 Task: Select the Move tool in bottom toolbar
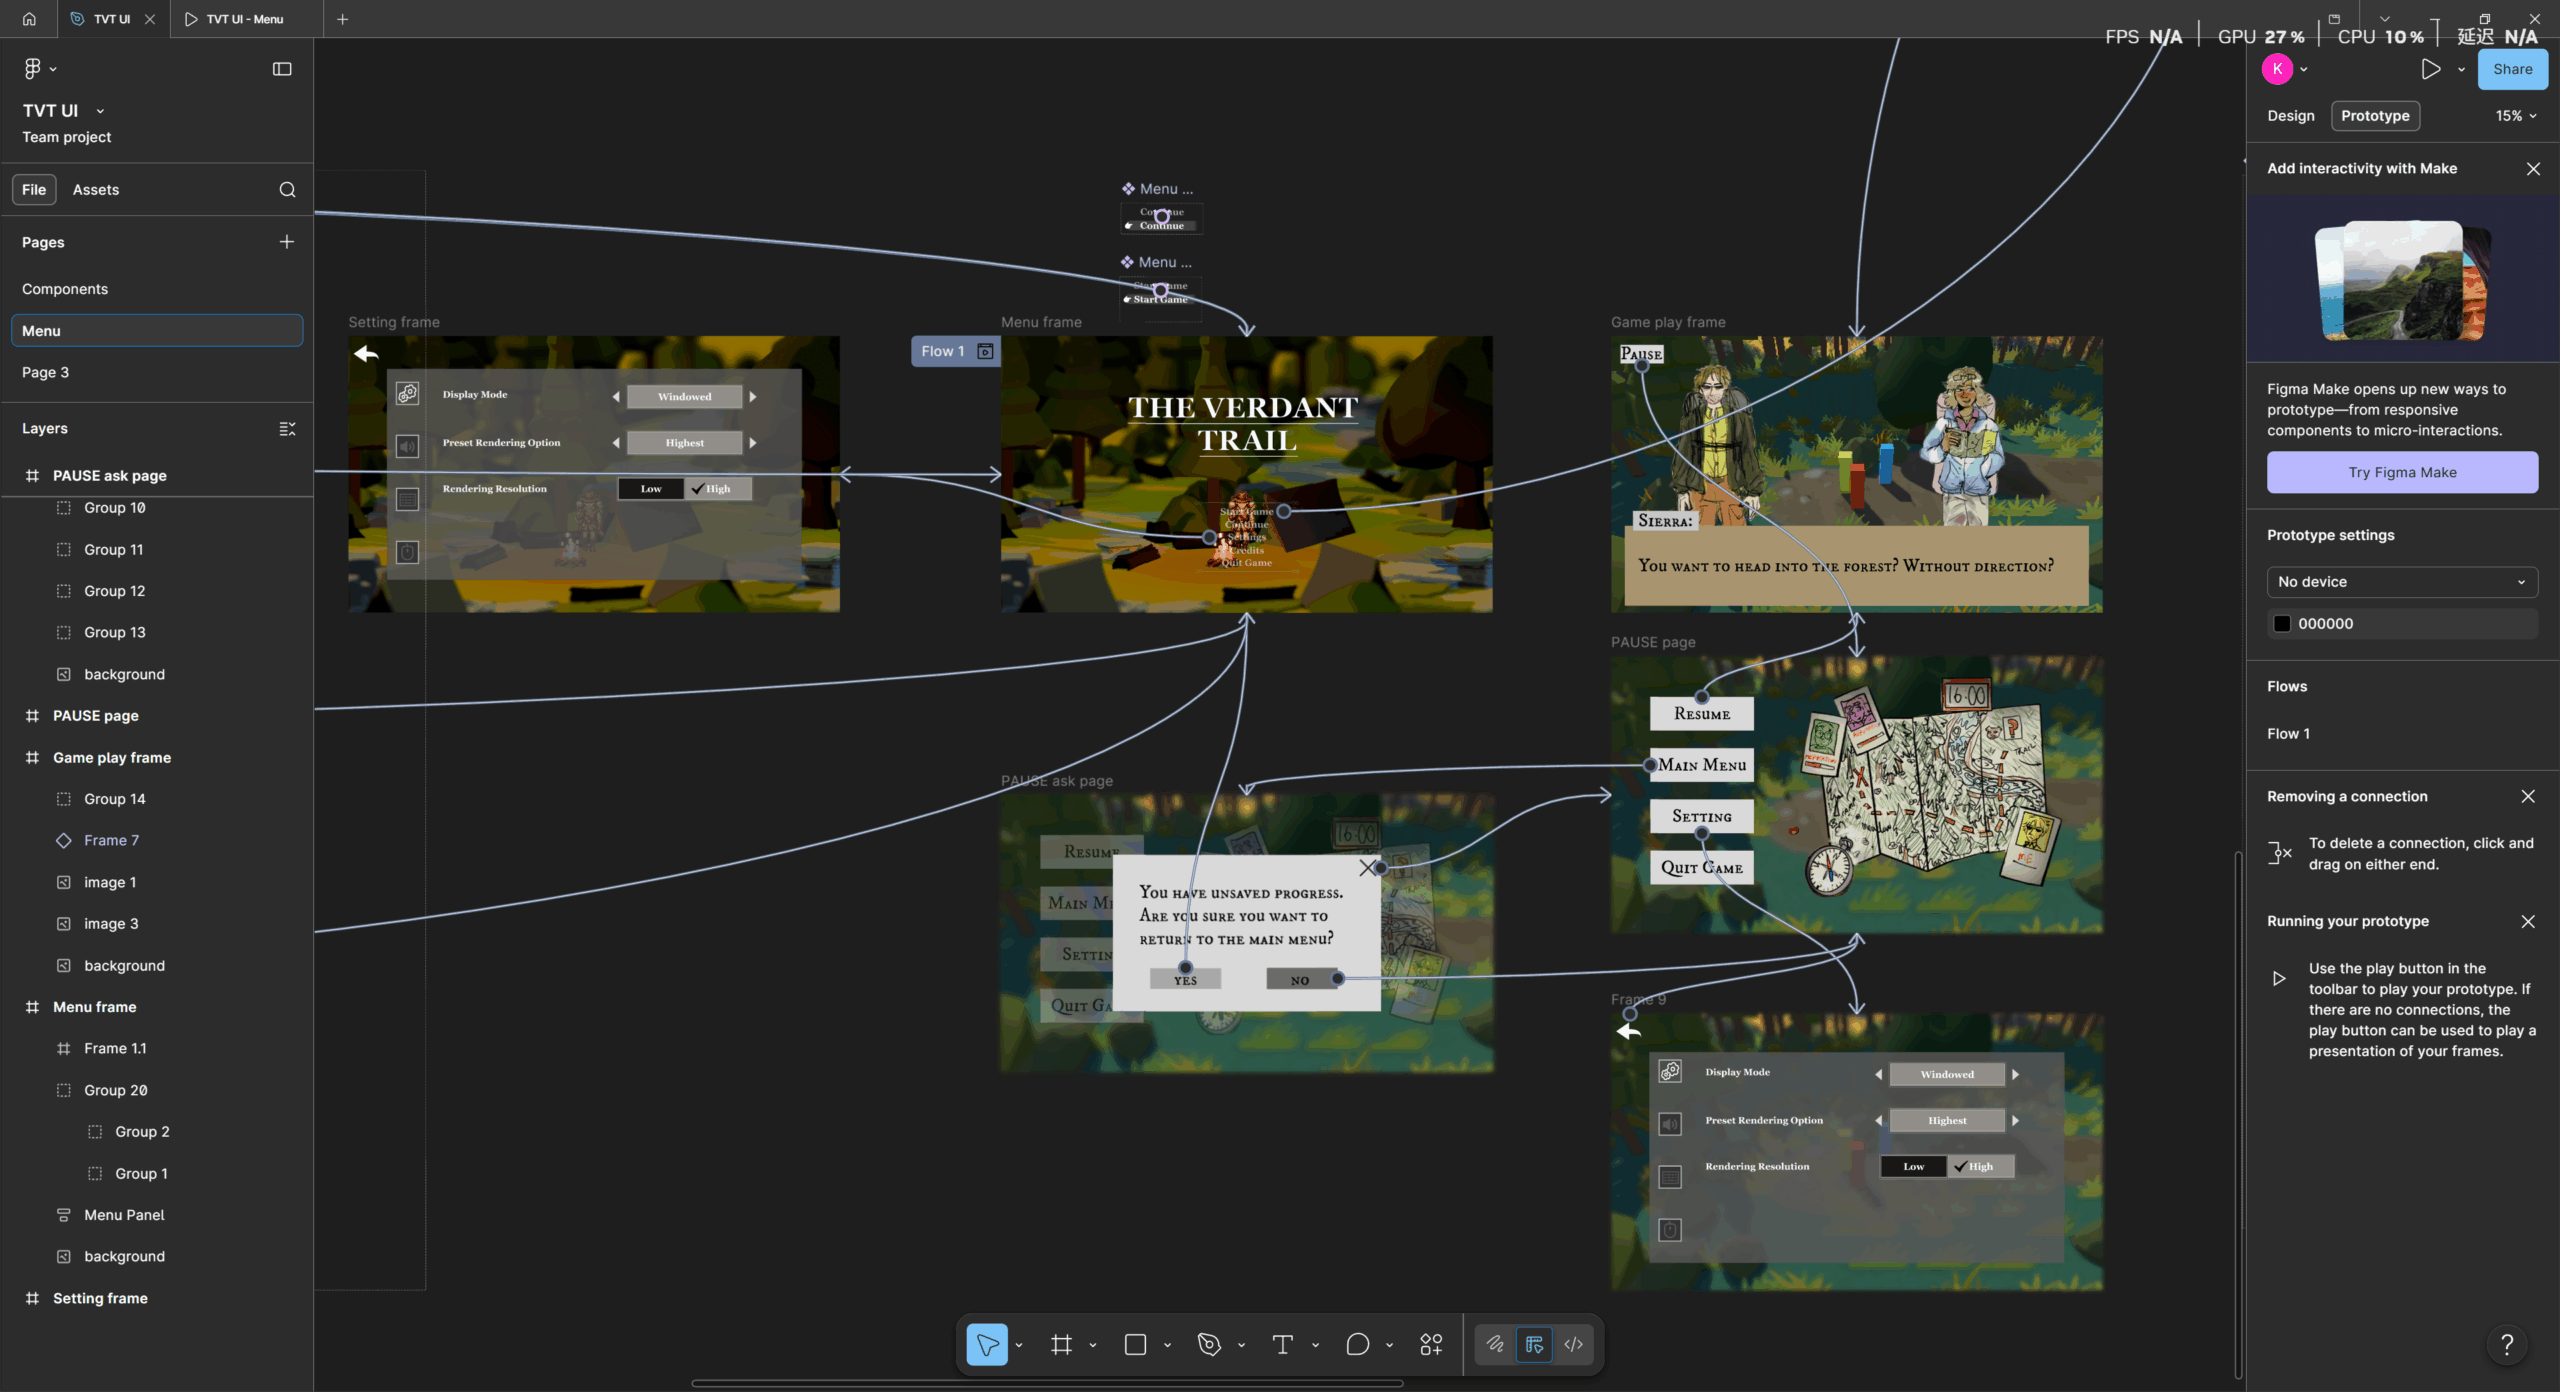tap(987, 1344)
